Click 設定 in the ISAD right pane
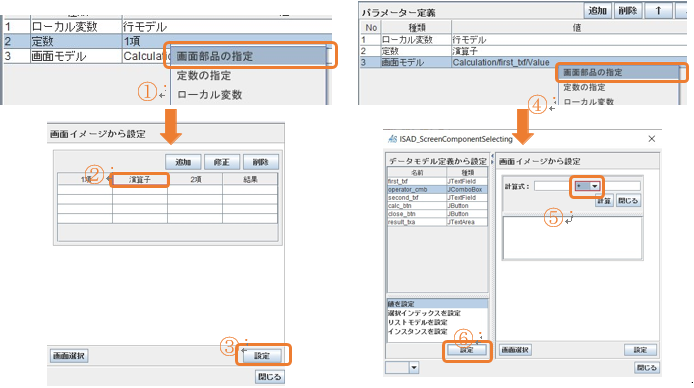694x388 pixels. pos(640,350)
